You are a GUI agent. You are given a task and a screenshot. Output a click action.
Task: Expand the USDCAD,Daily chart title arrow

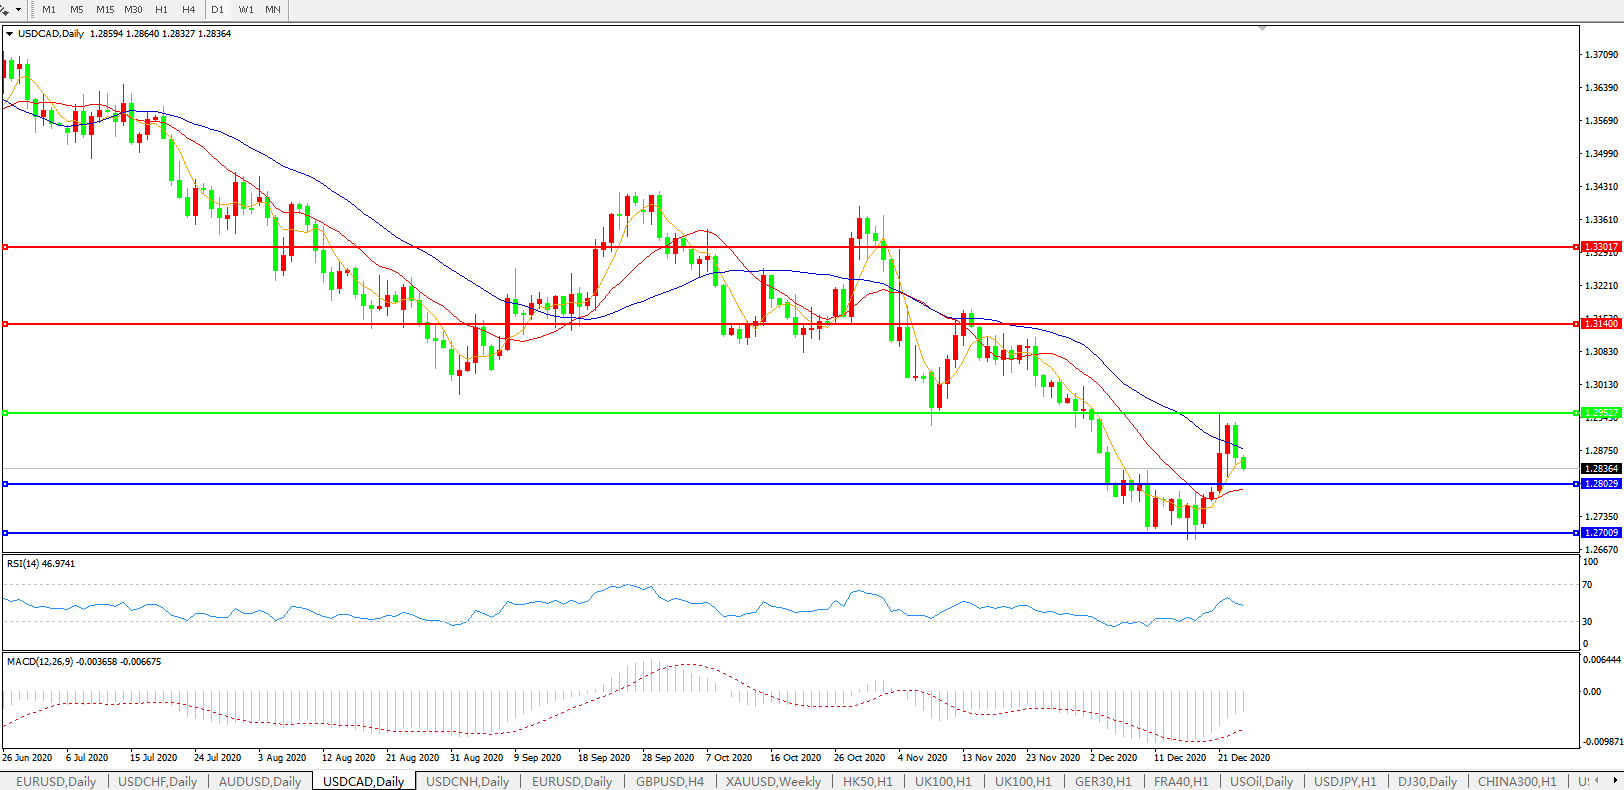[x=10, y=34]
